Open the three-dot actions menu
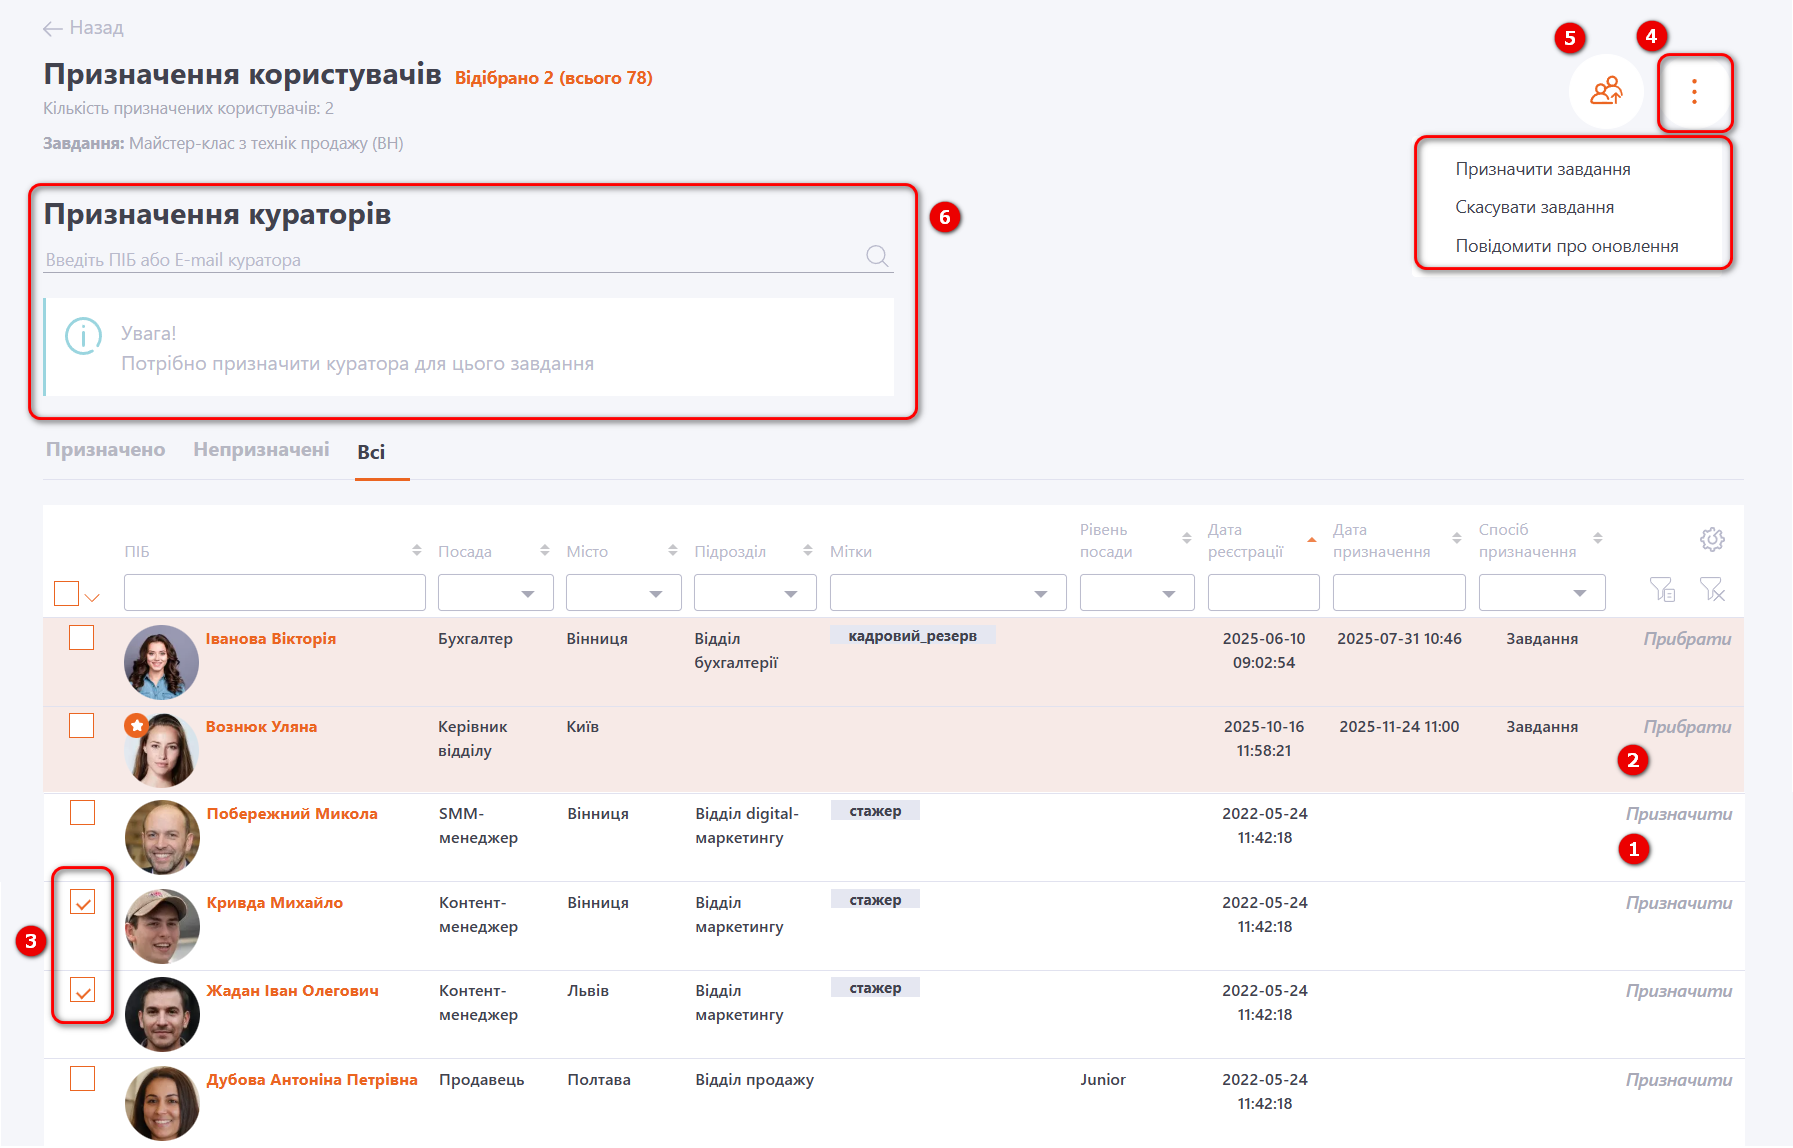This screenshot has width=1793, height=1148. 1694,92
